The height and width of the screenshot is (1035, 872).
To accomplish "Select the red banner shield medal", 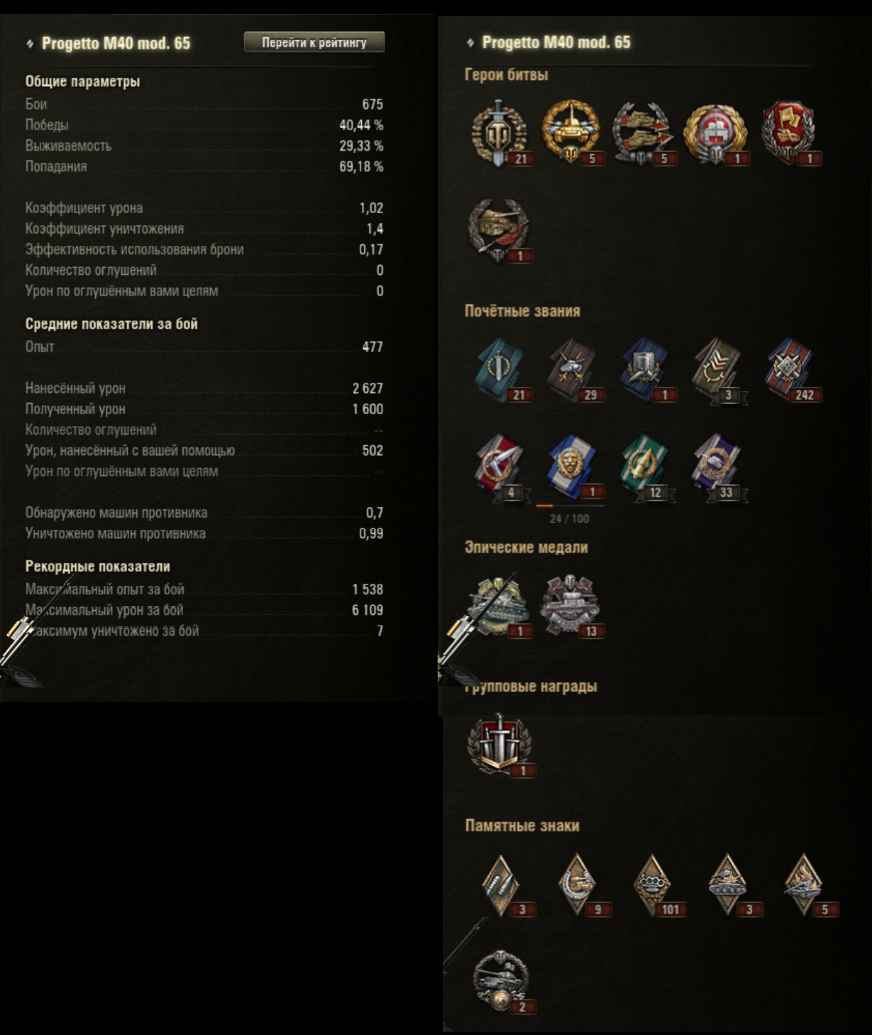I will pos(789,132).
